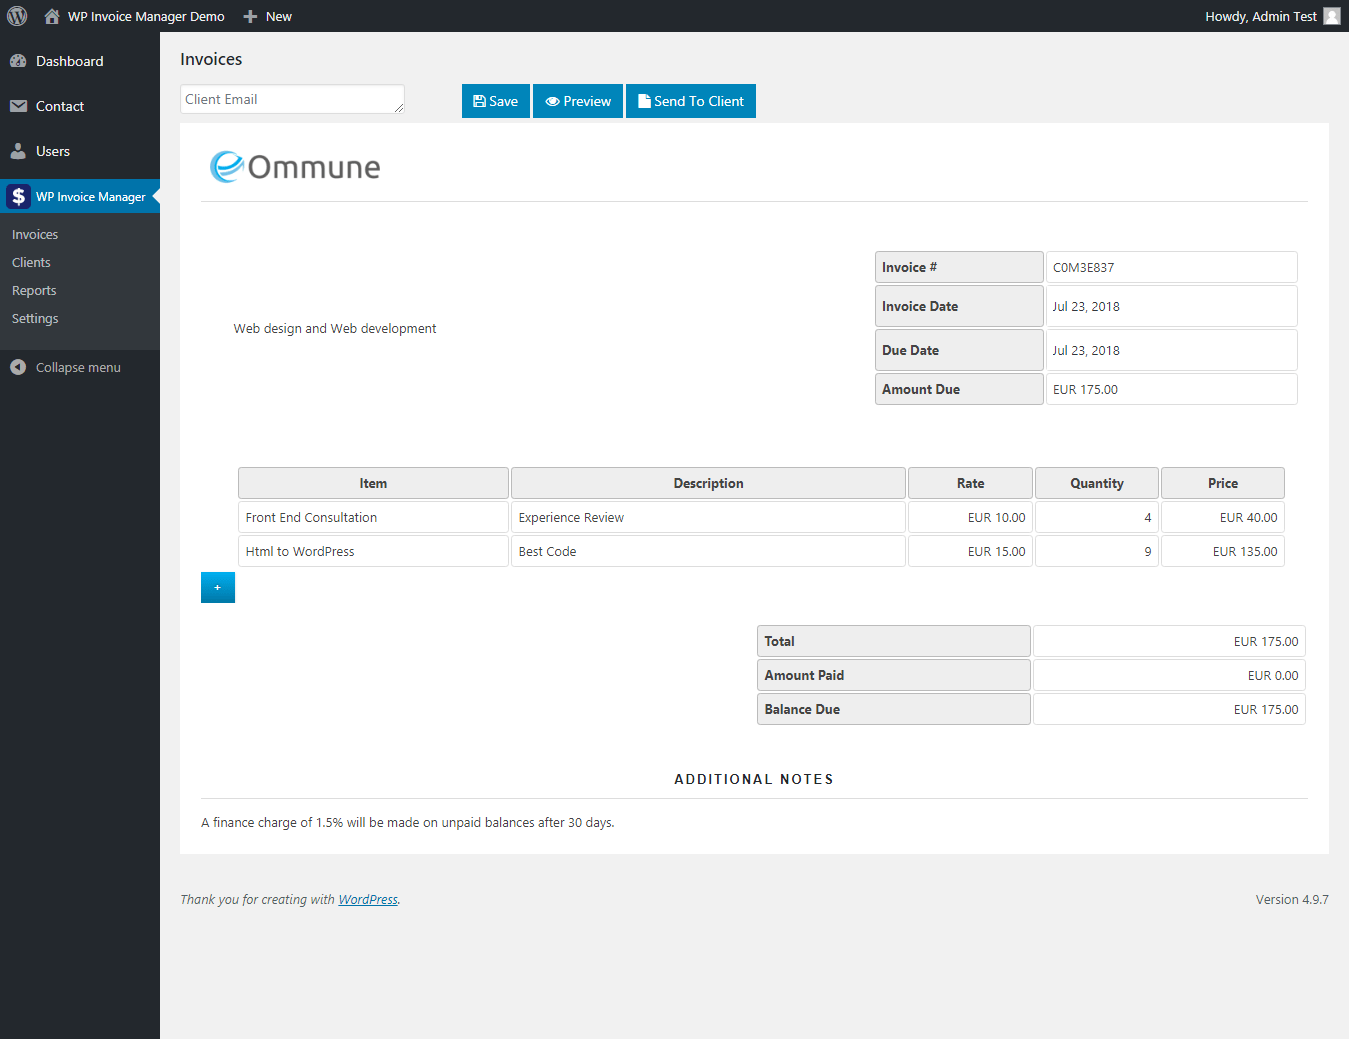The image size is (1349, 1039).
Task: Click the Total EUR 175.00 field
Action: coord(1169,641)
